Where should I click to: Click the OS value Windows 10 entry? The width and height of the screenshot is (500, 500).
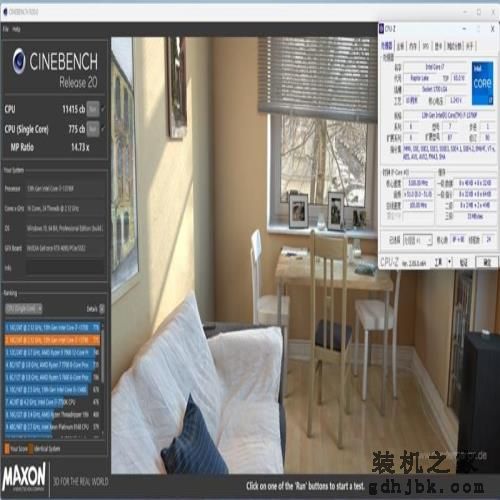coord(65,229)
